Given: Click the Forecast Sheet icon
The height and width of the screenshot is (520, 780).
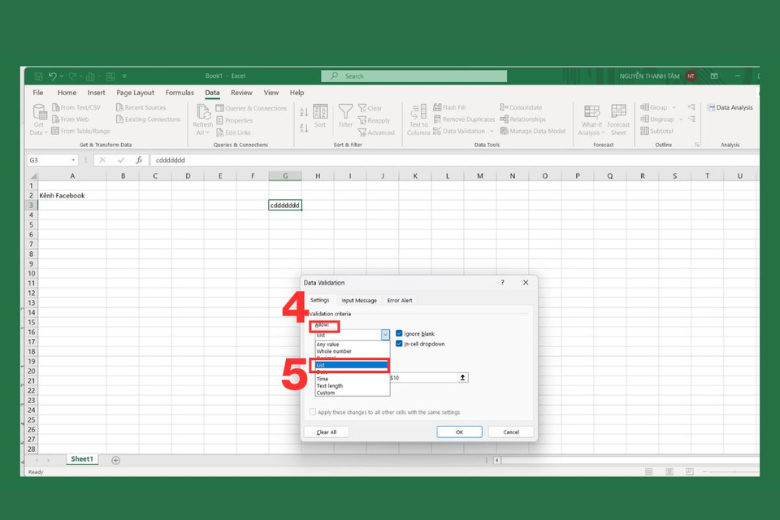Looking at the screenshot, I should pyautogui.click(x=618, y=117).
